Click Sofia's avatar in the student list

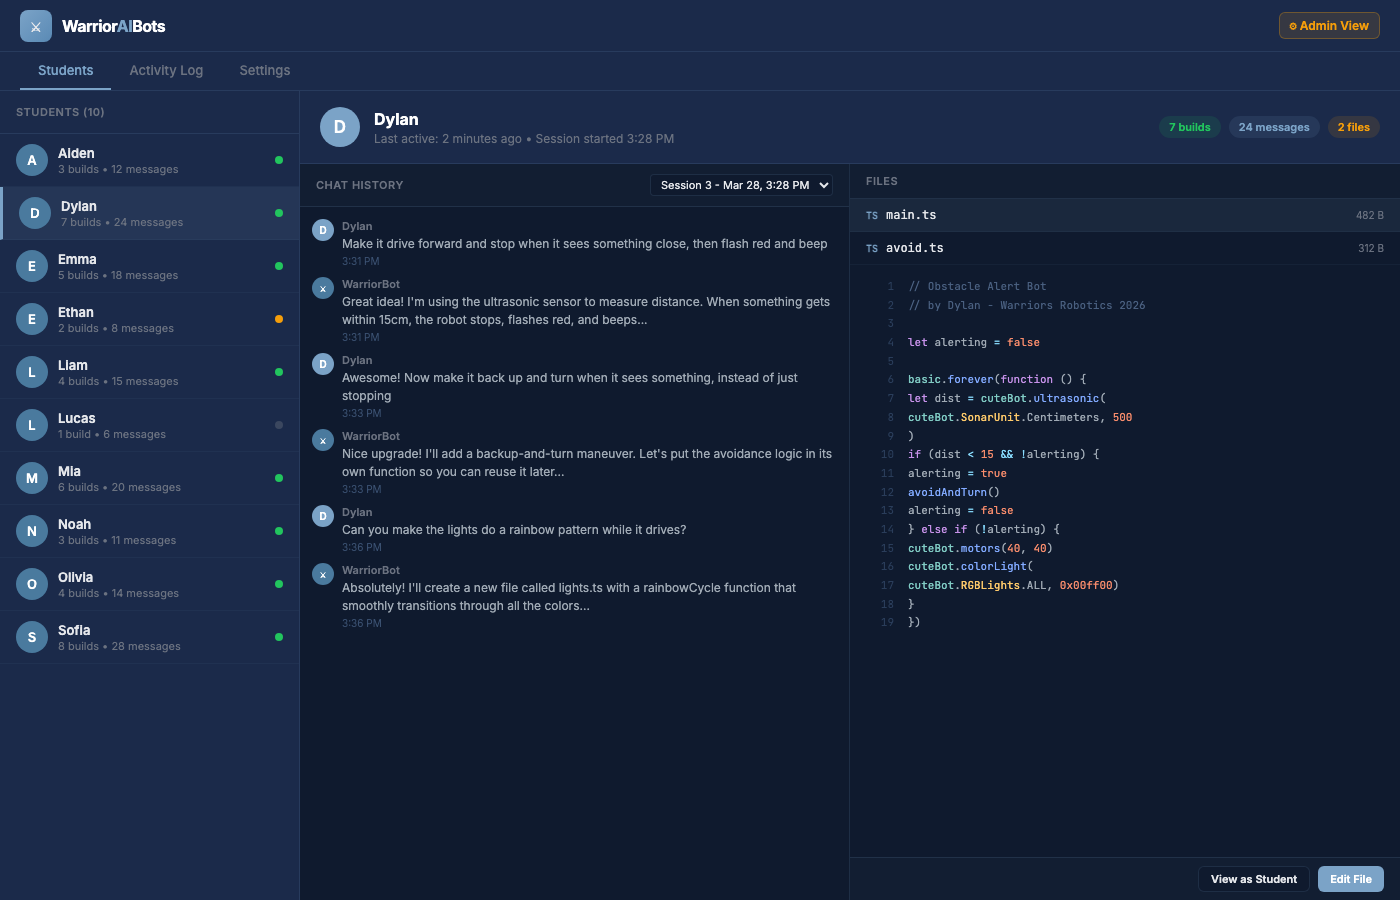click(x=31, y=637)
